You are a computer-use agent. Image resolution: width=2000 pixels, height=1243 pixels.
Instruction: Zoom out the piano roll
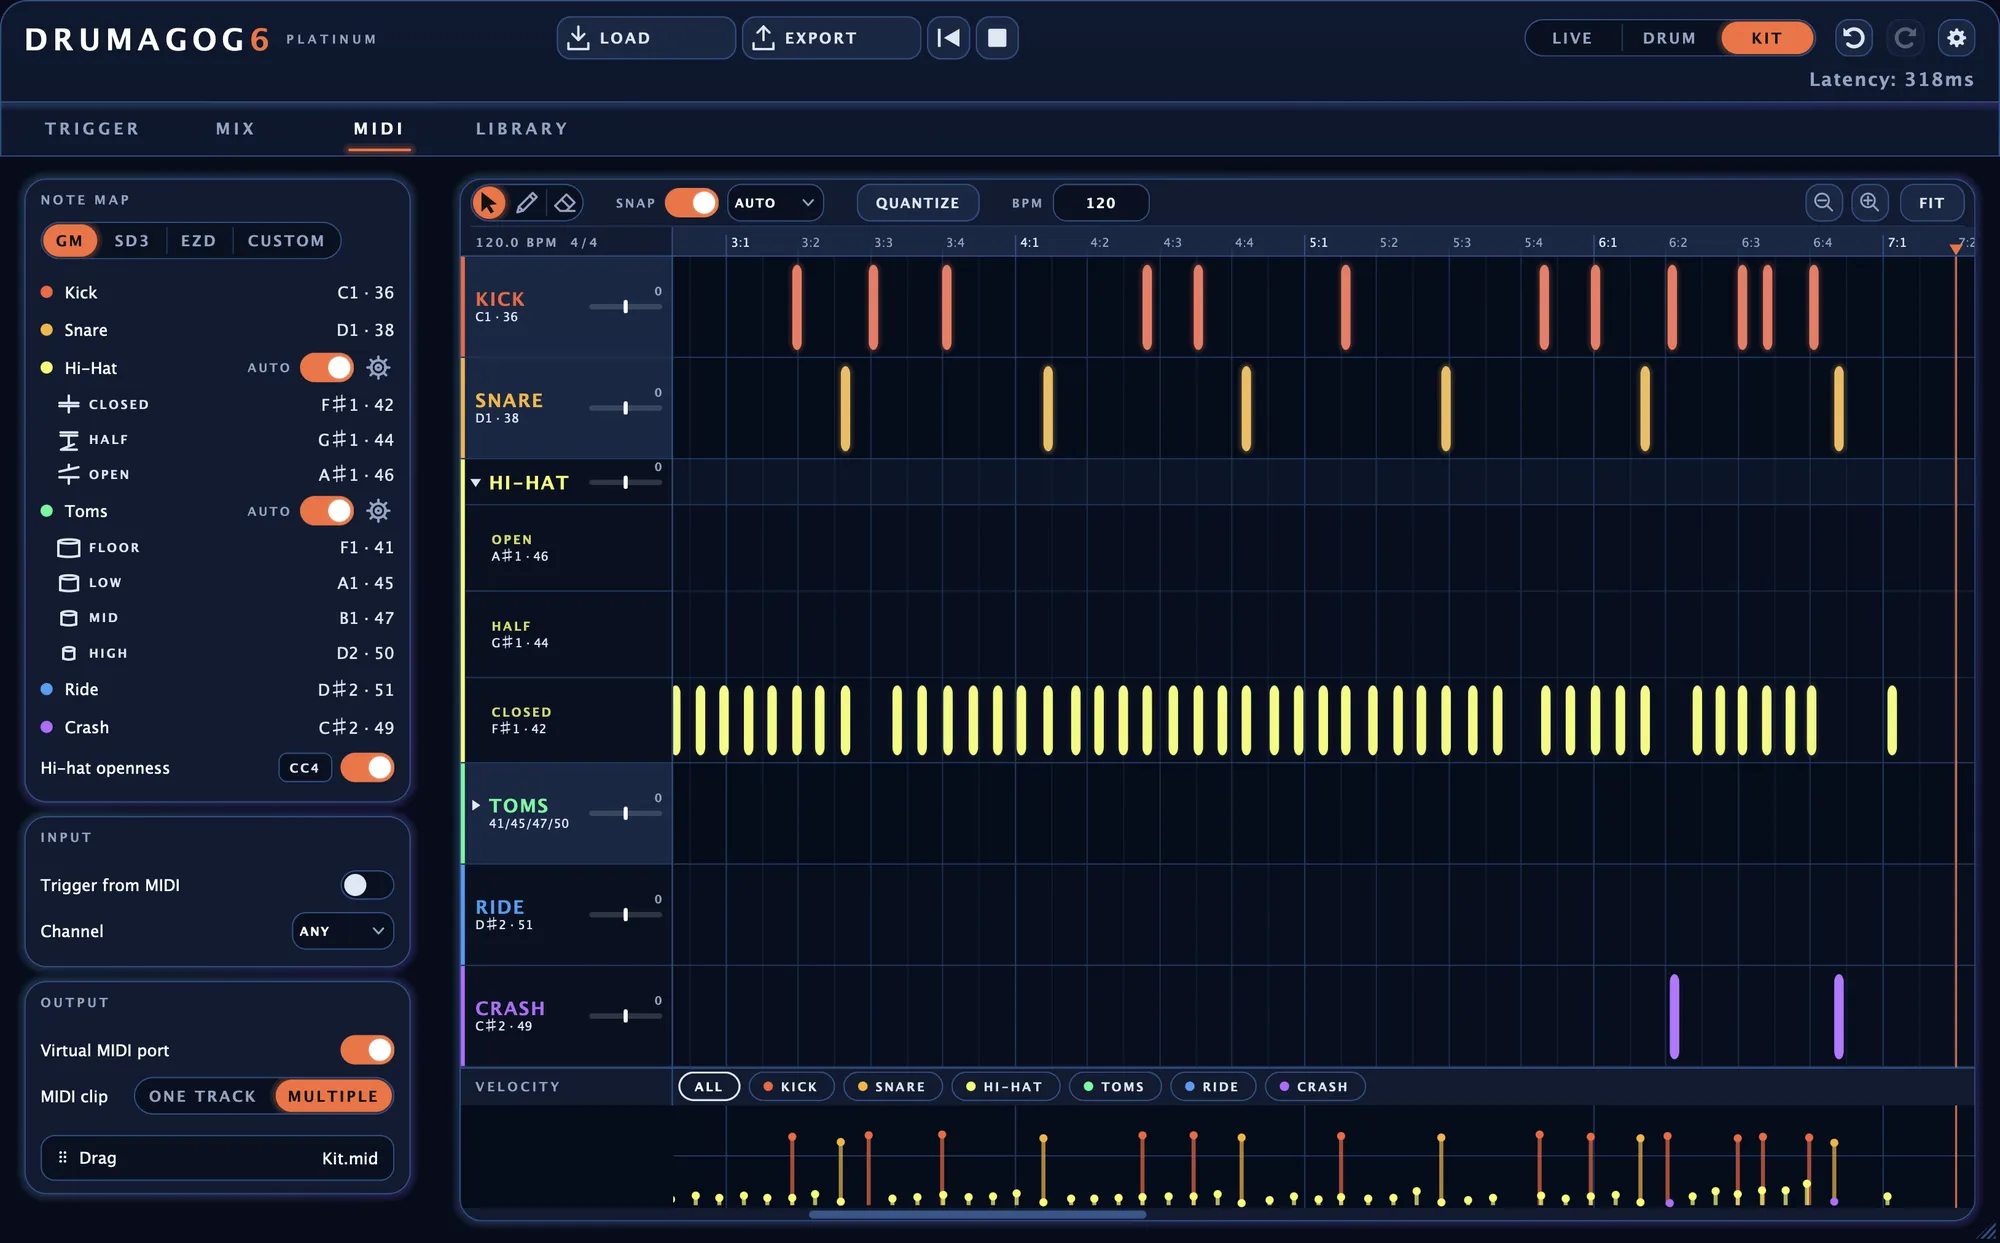(x=1823, y=203)
